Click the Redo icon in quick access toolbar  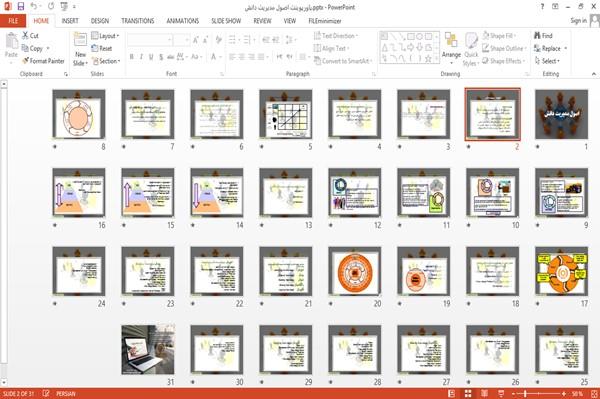51,6
